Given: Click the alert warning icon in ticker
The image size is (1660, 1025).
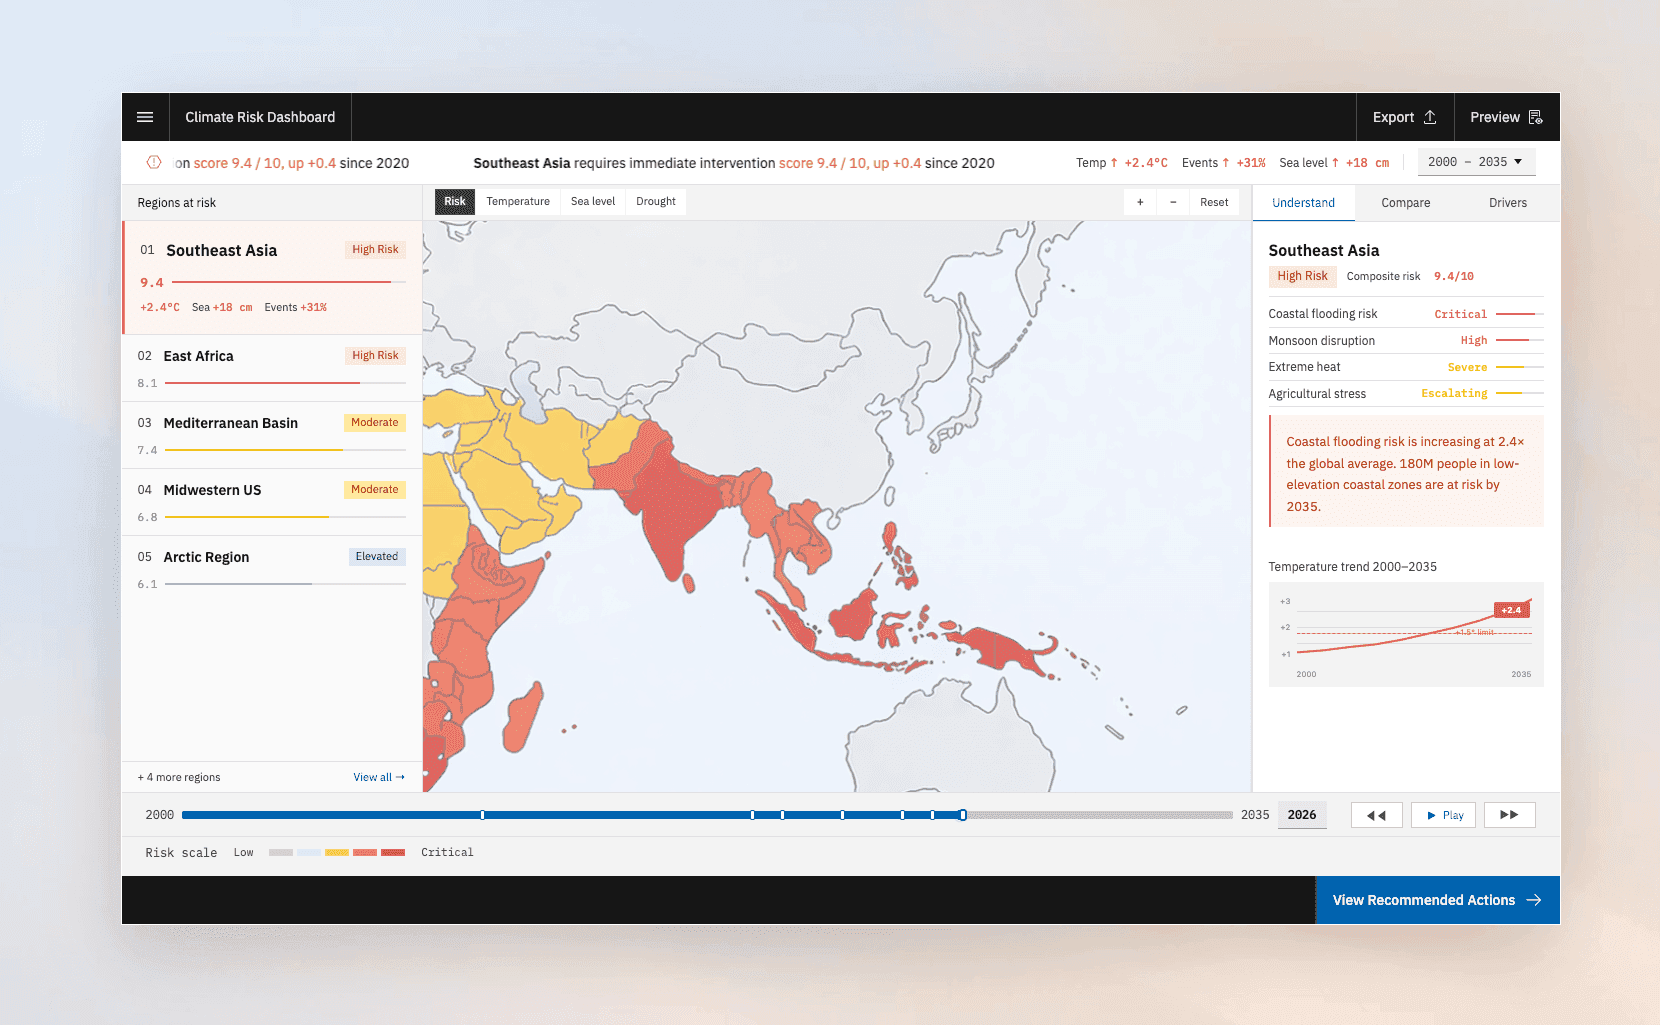Looking at the screenshot, I should [x=154, y=162].
